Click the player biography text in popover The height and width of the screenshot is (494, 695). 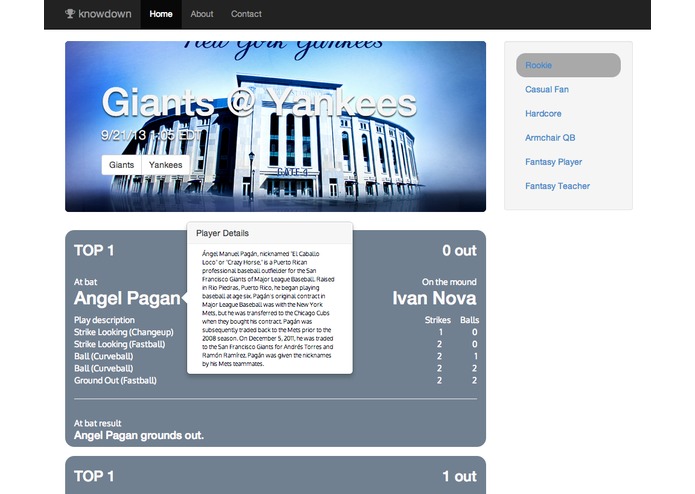pyautogui.click(x=268, y=309)
